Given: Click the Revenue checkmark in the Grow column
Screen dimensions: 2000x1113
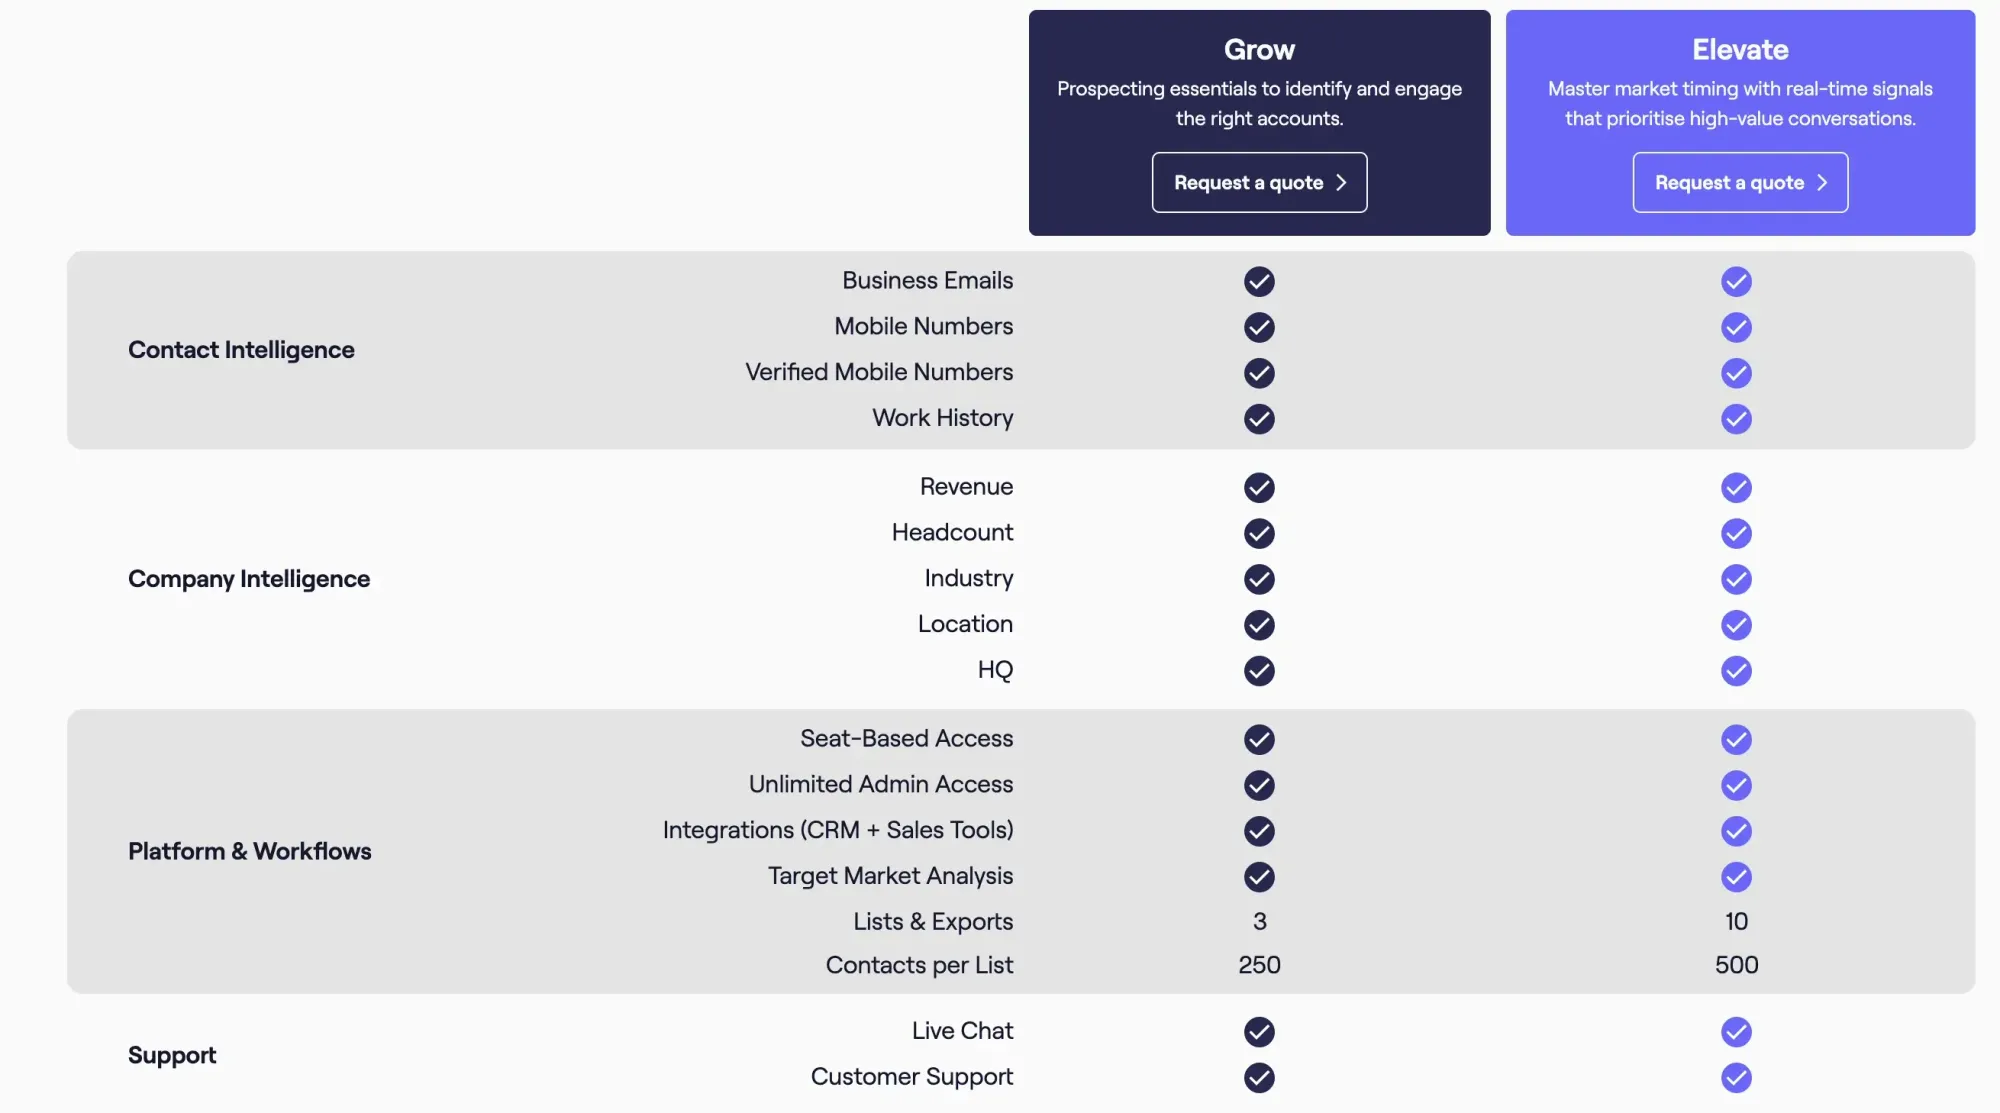Looking at the screenshot, I should coord(1259,488).
